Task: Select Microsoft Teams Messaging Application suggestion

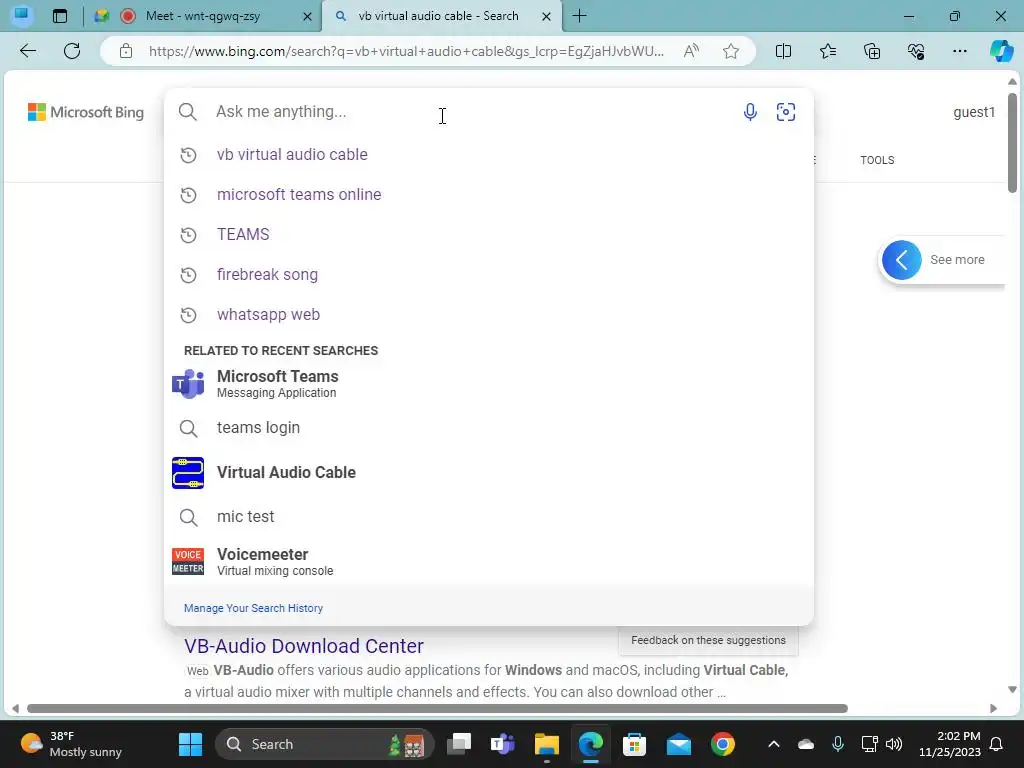Action: pyautogui.click(x=488, y=384)
